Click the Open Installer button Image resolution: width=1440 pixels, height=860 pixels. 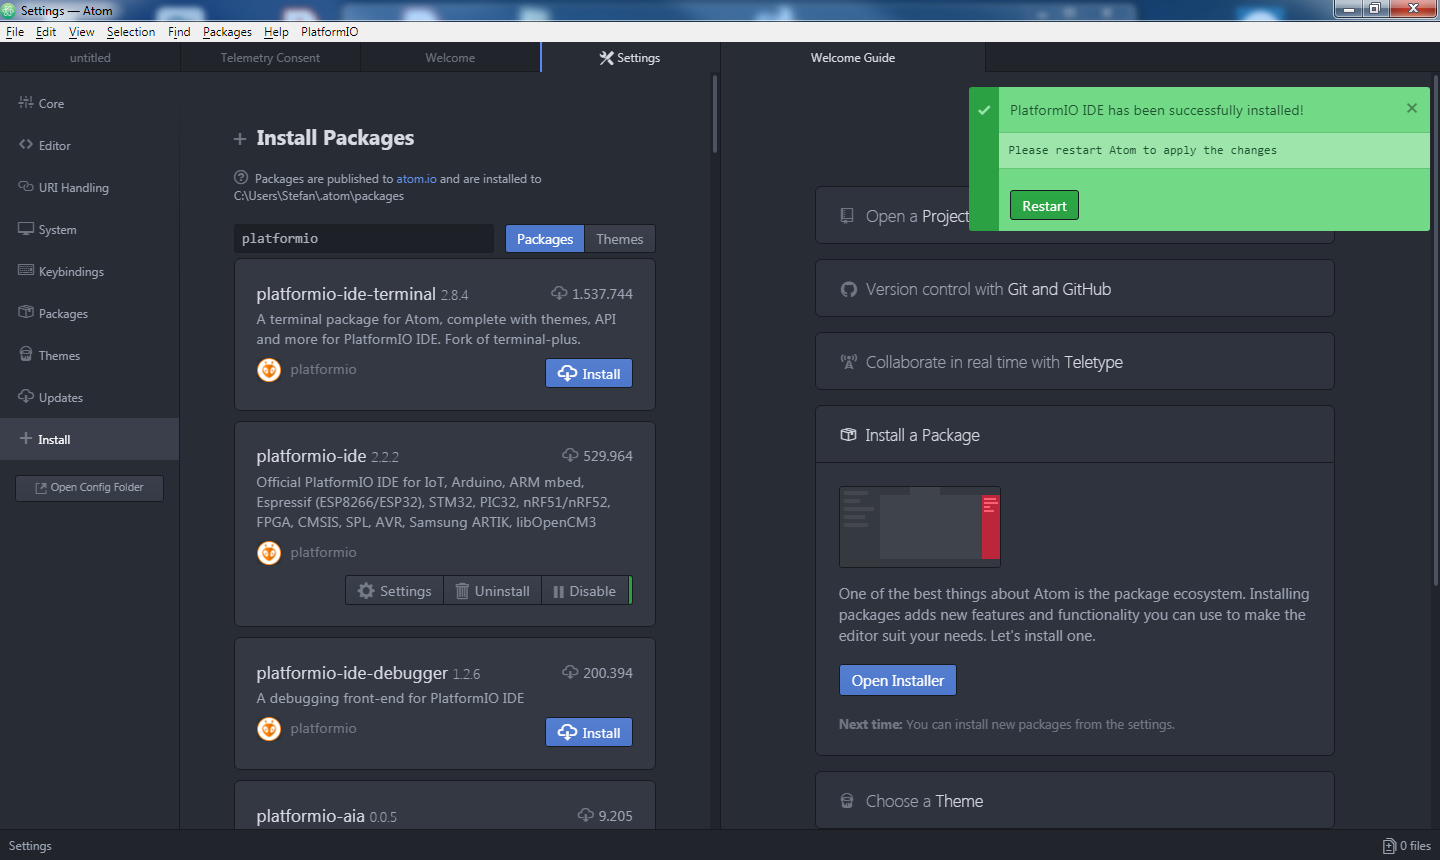pos(898,681)
